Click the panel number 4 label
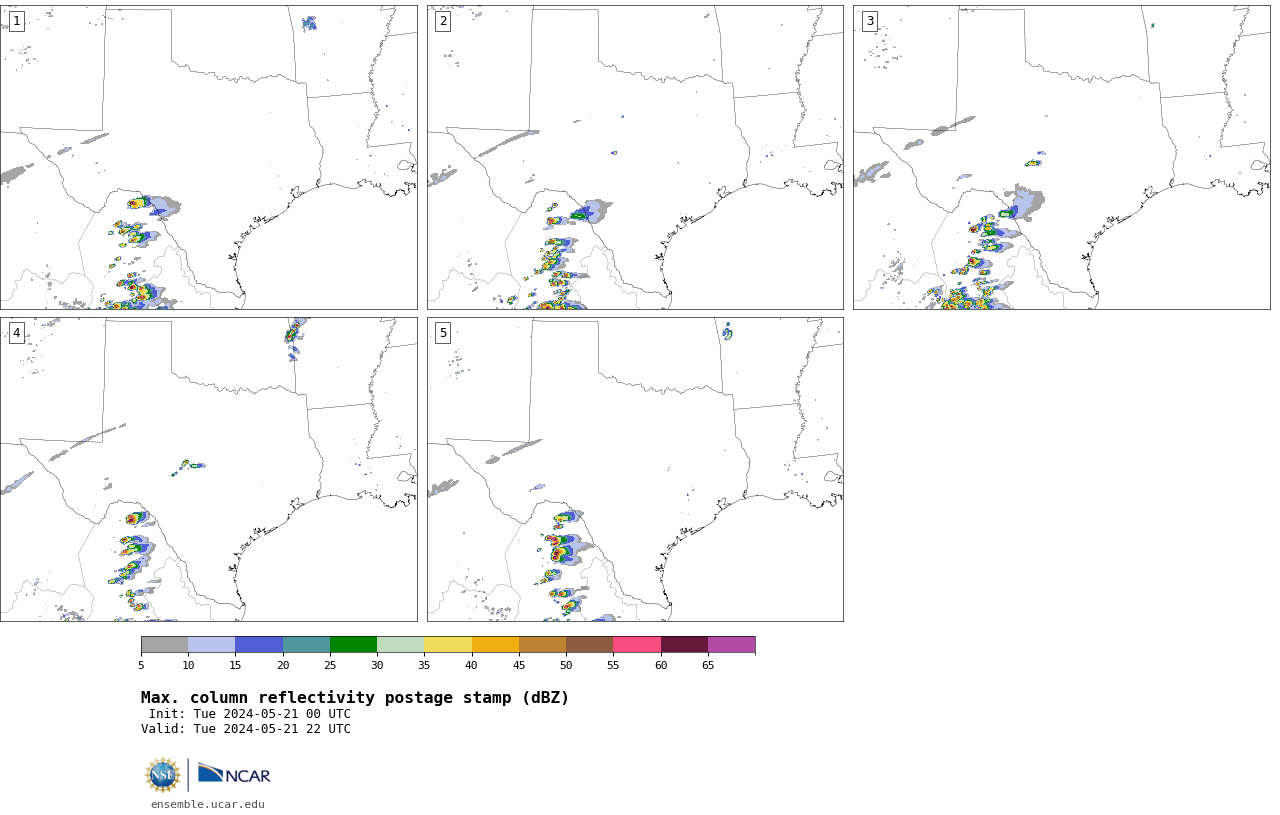The width and height of the screenshot is (1280, 815). click(16, 333)
